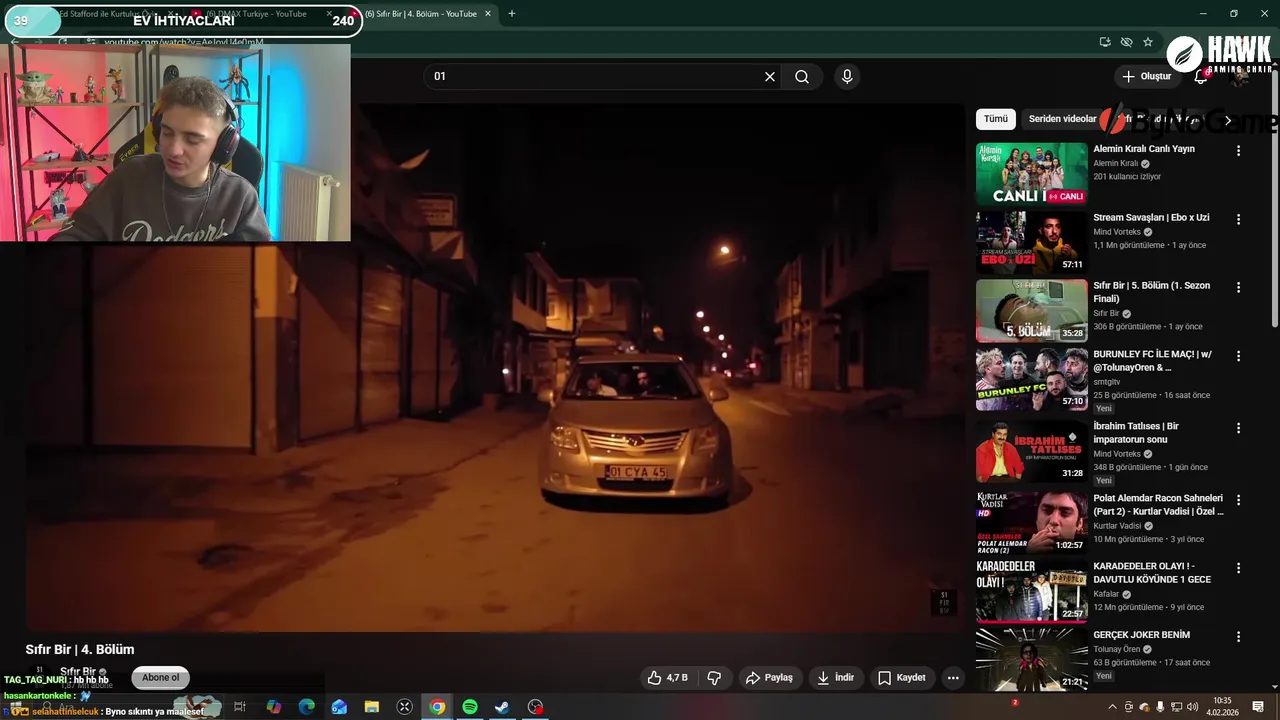Click the Polat Alemdar Racon thumbnail
The width and height of the screenshot is (1280, 720).
point(1031,522)
